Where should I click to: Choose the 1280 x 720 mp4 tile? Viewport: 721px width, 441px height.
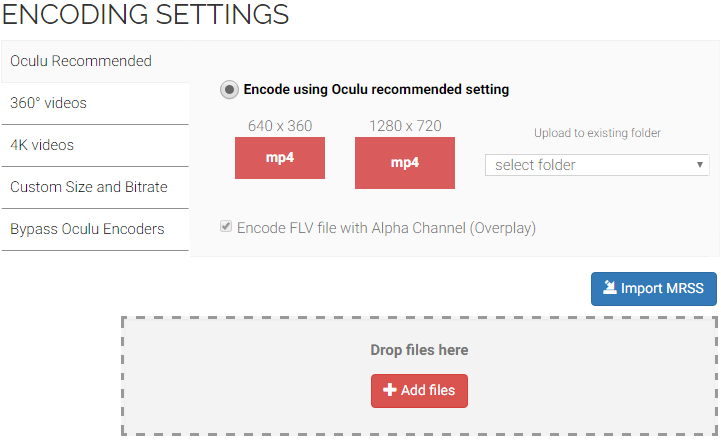pyautogui.click(x=405, y=163)
